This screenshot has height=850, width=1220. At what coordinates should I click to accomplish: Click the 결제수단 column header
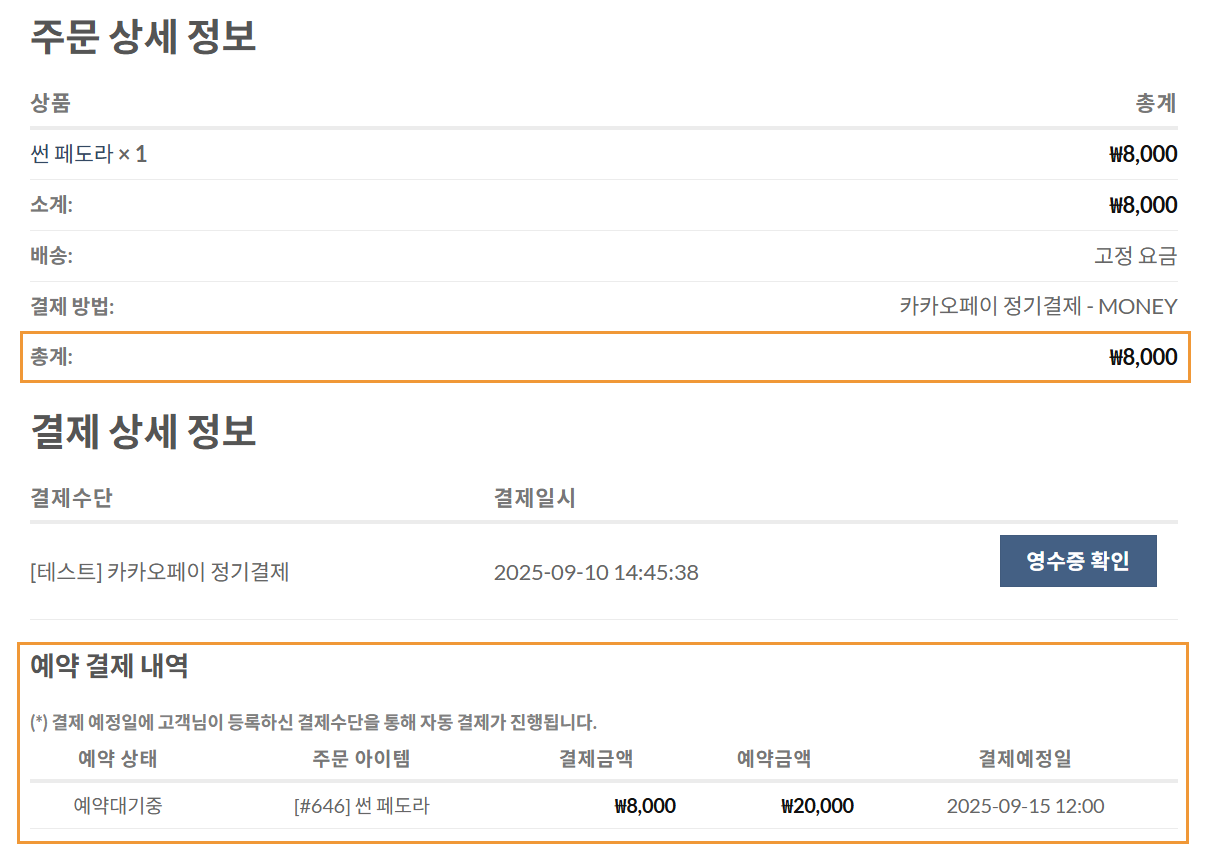point(72,498)
